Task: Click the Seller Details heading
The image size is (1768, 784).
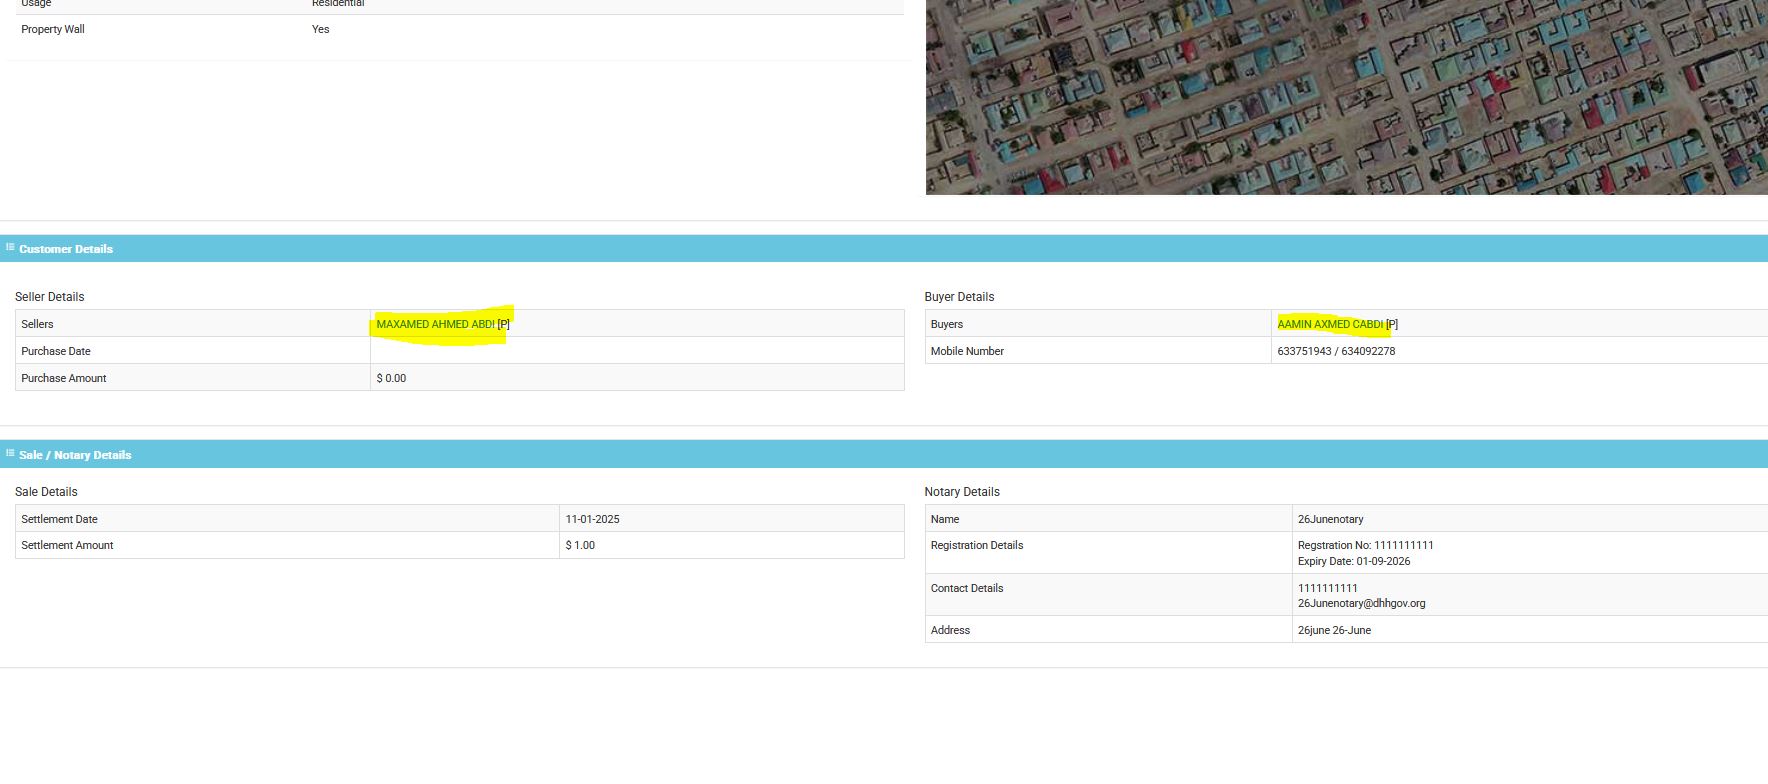Action: point(50,297)
